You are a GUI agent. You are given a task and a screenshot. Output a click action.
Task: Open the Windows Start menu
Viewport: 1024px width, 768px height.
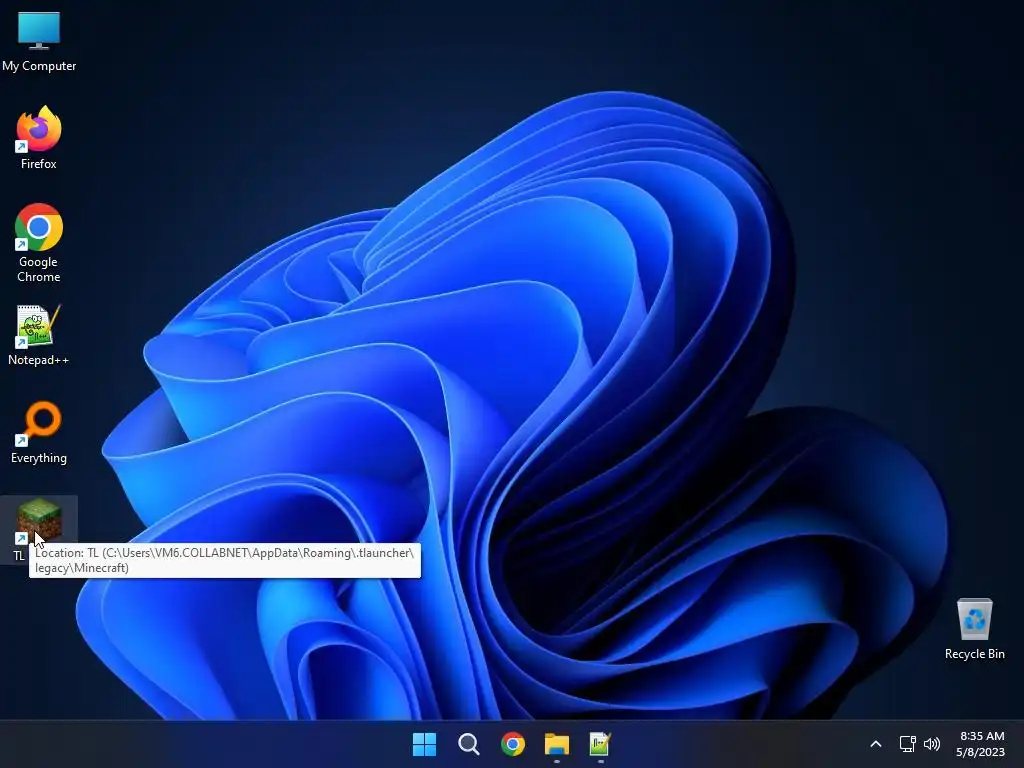coord(424,744)
